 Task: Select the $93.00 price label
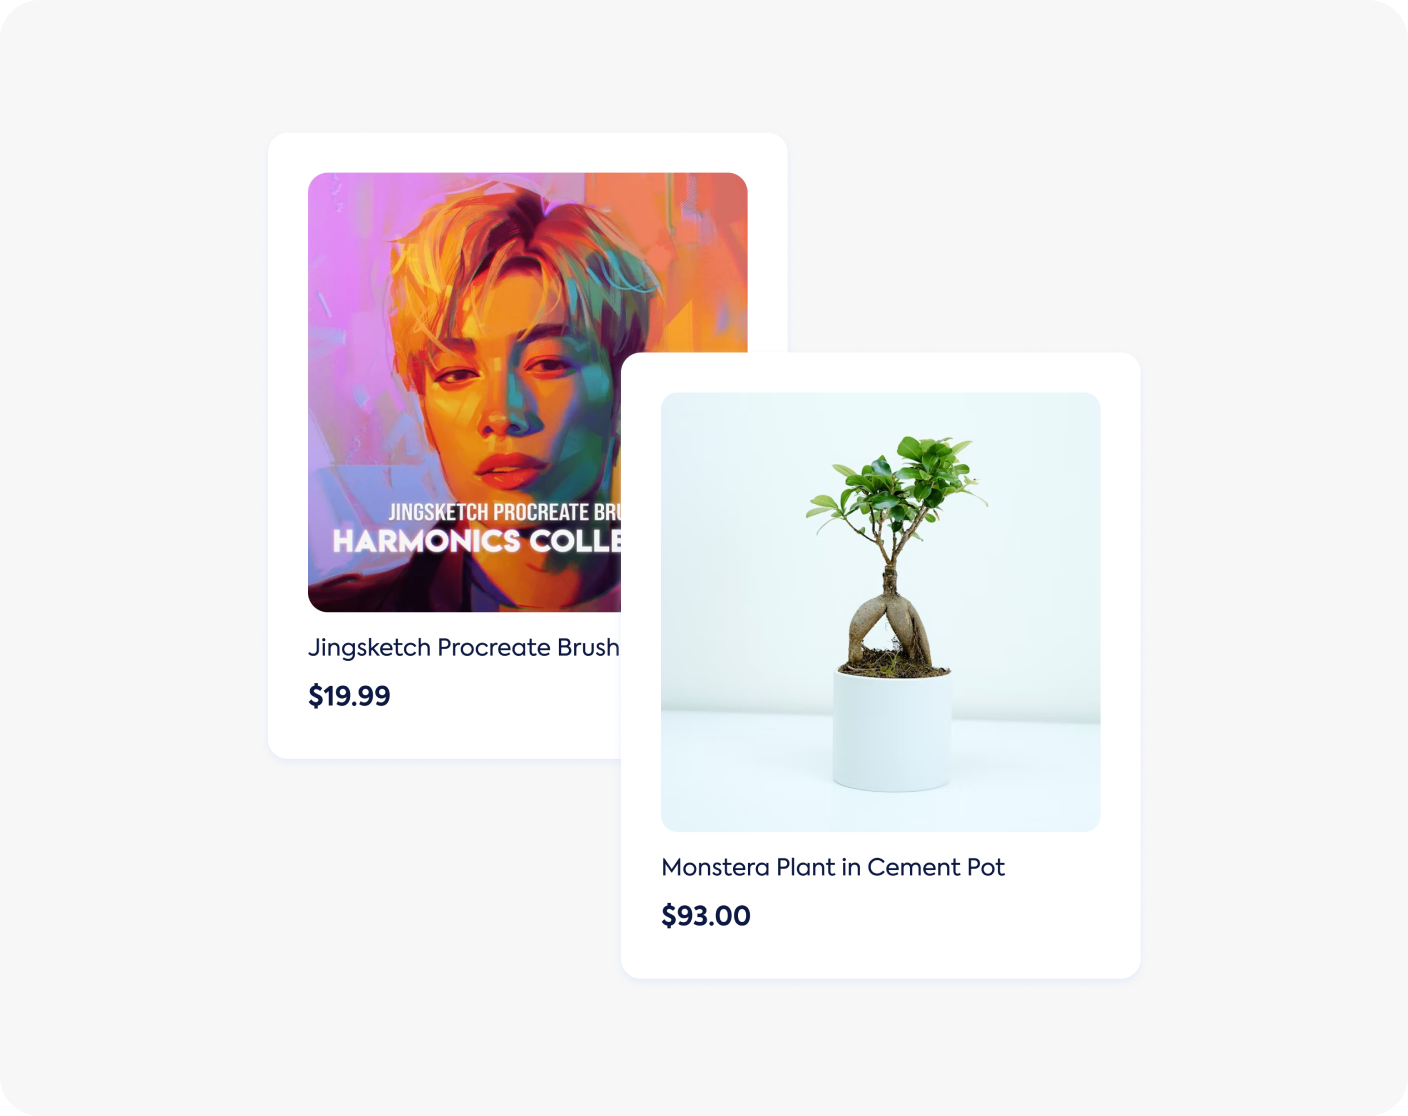coord(706,916)
